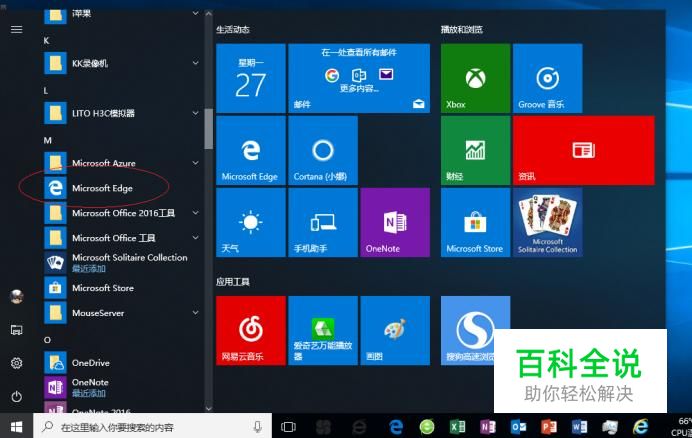Click the 生活动态 group title

click(x=233, y=30)
